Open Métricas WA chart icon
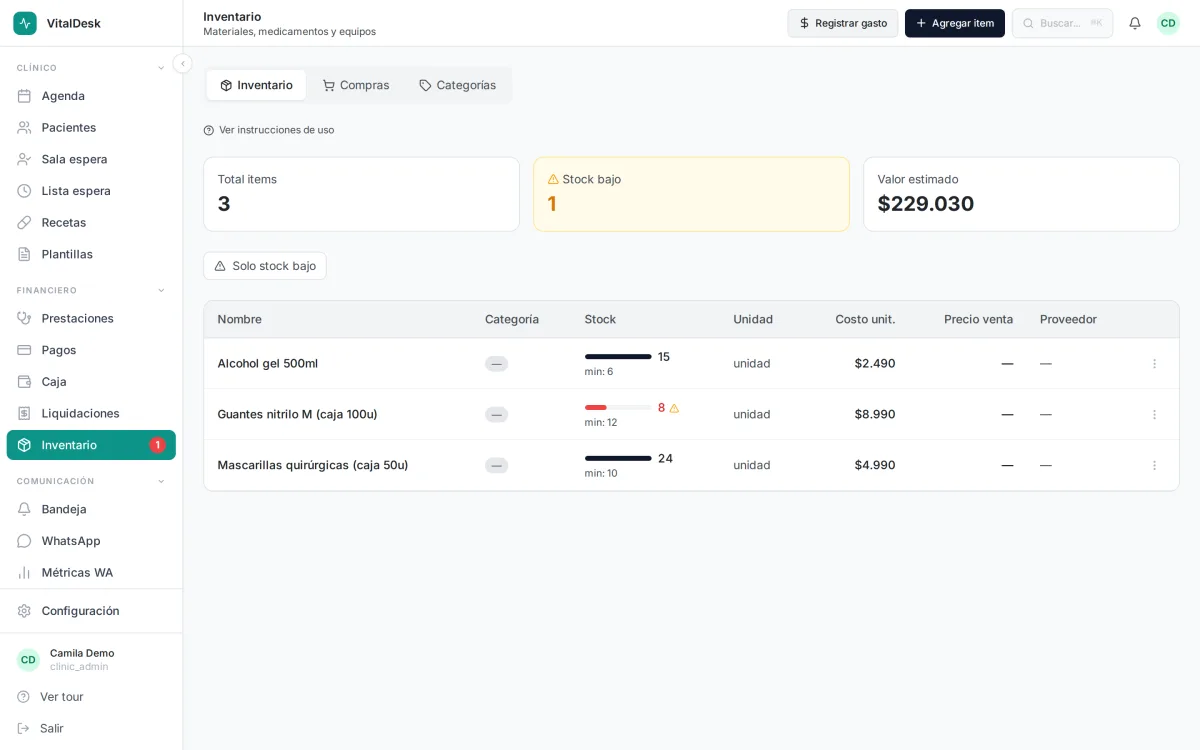The height and width of the screenshot is (750, 1200). click(24, 573)
